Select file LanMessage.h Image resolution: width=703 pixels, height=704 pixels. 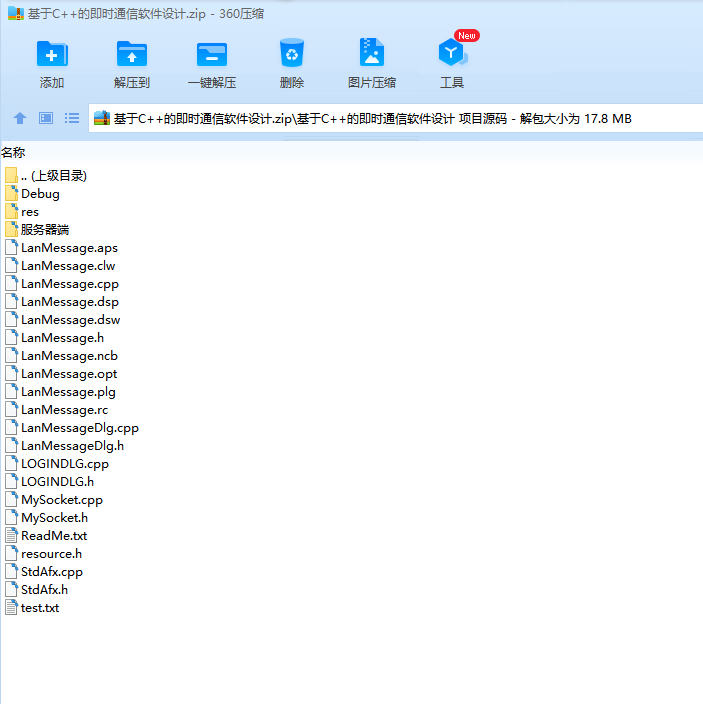[x=55, y=337]
